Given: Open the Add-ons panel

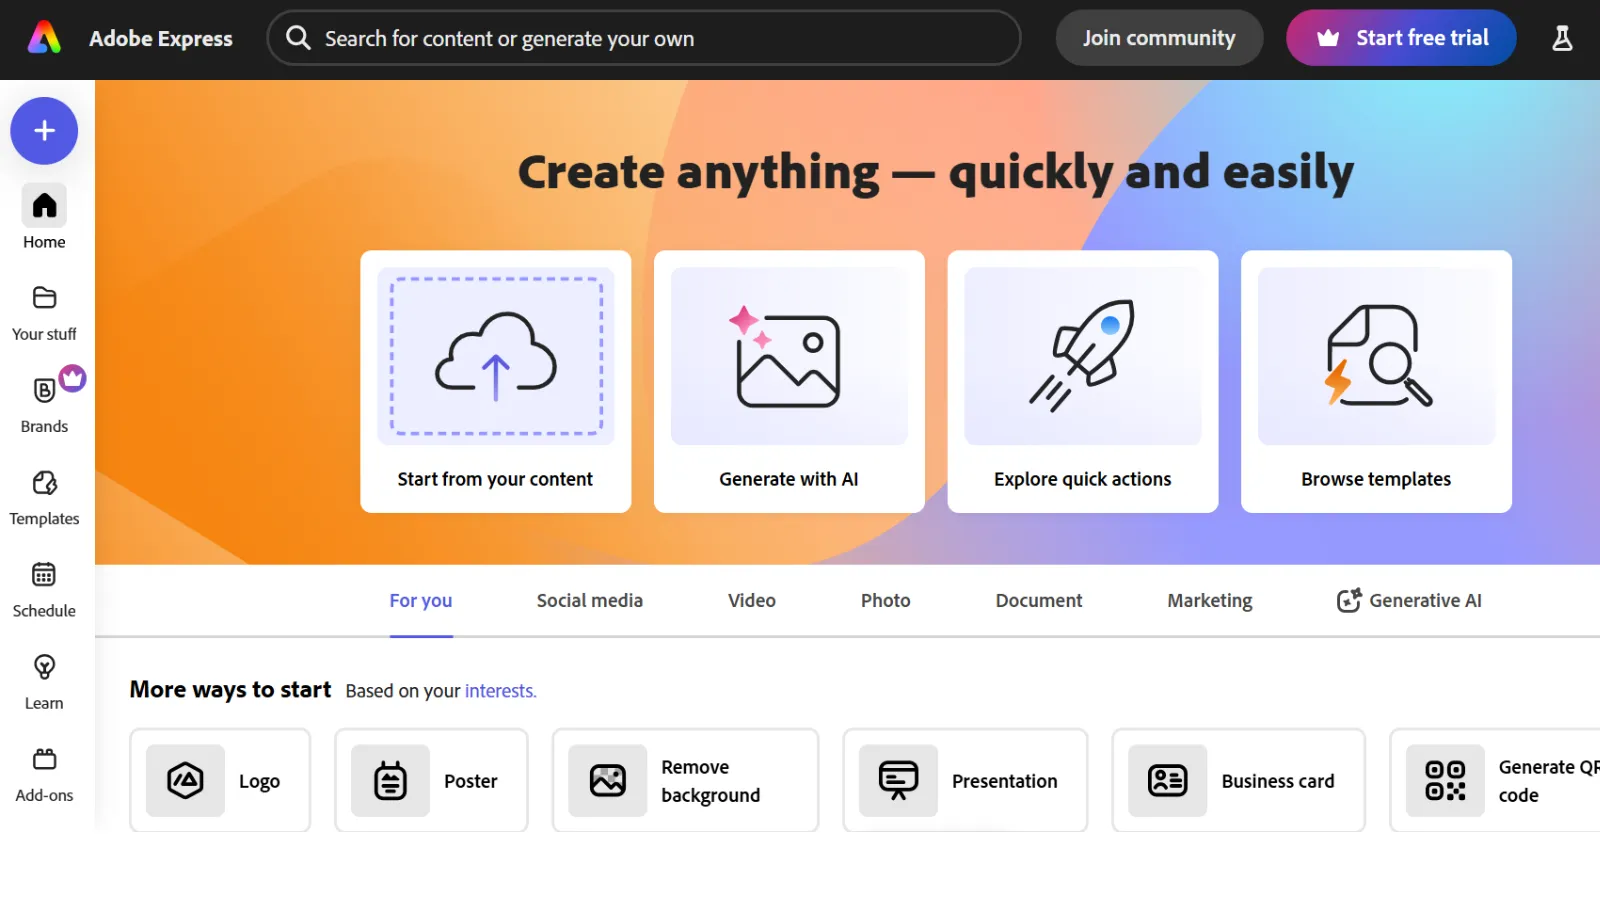Looking at the screenshot, I should (43, 772).
